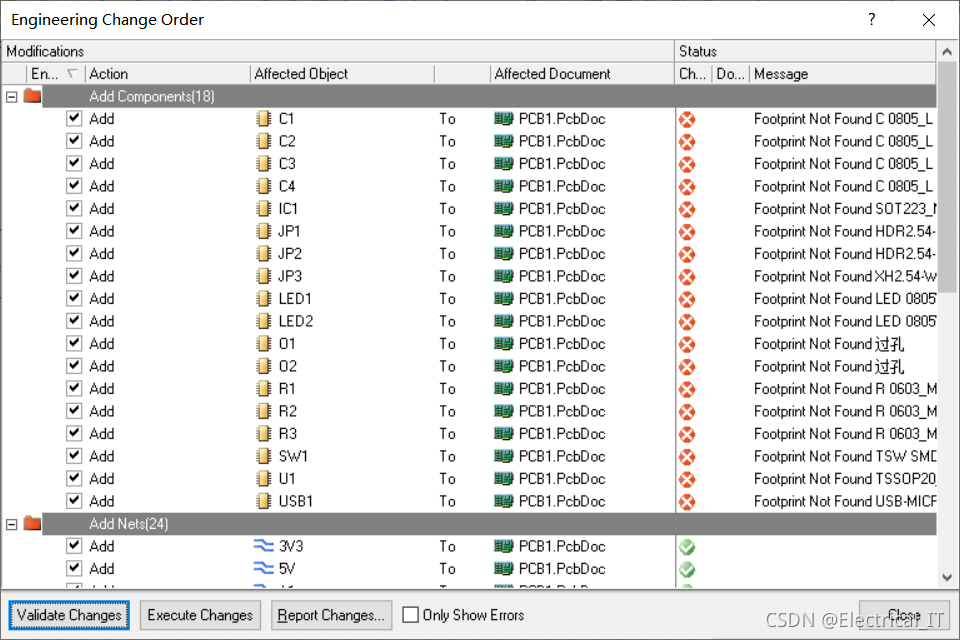Click the component icon next to C1
Image resolution: width=960 pixels, height=640 pixels.
point(263,119)
